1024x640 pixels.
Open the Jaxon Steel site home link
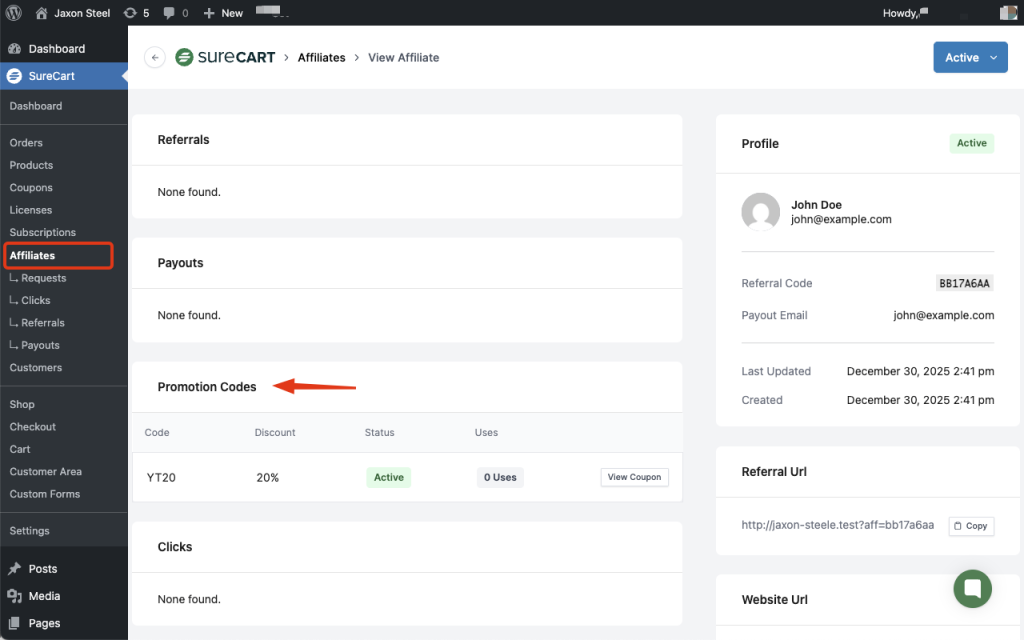point(72,13)
